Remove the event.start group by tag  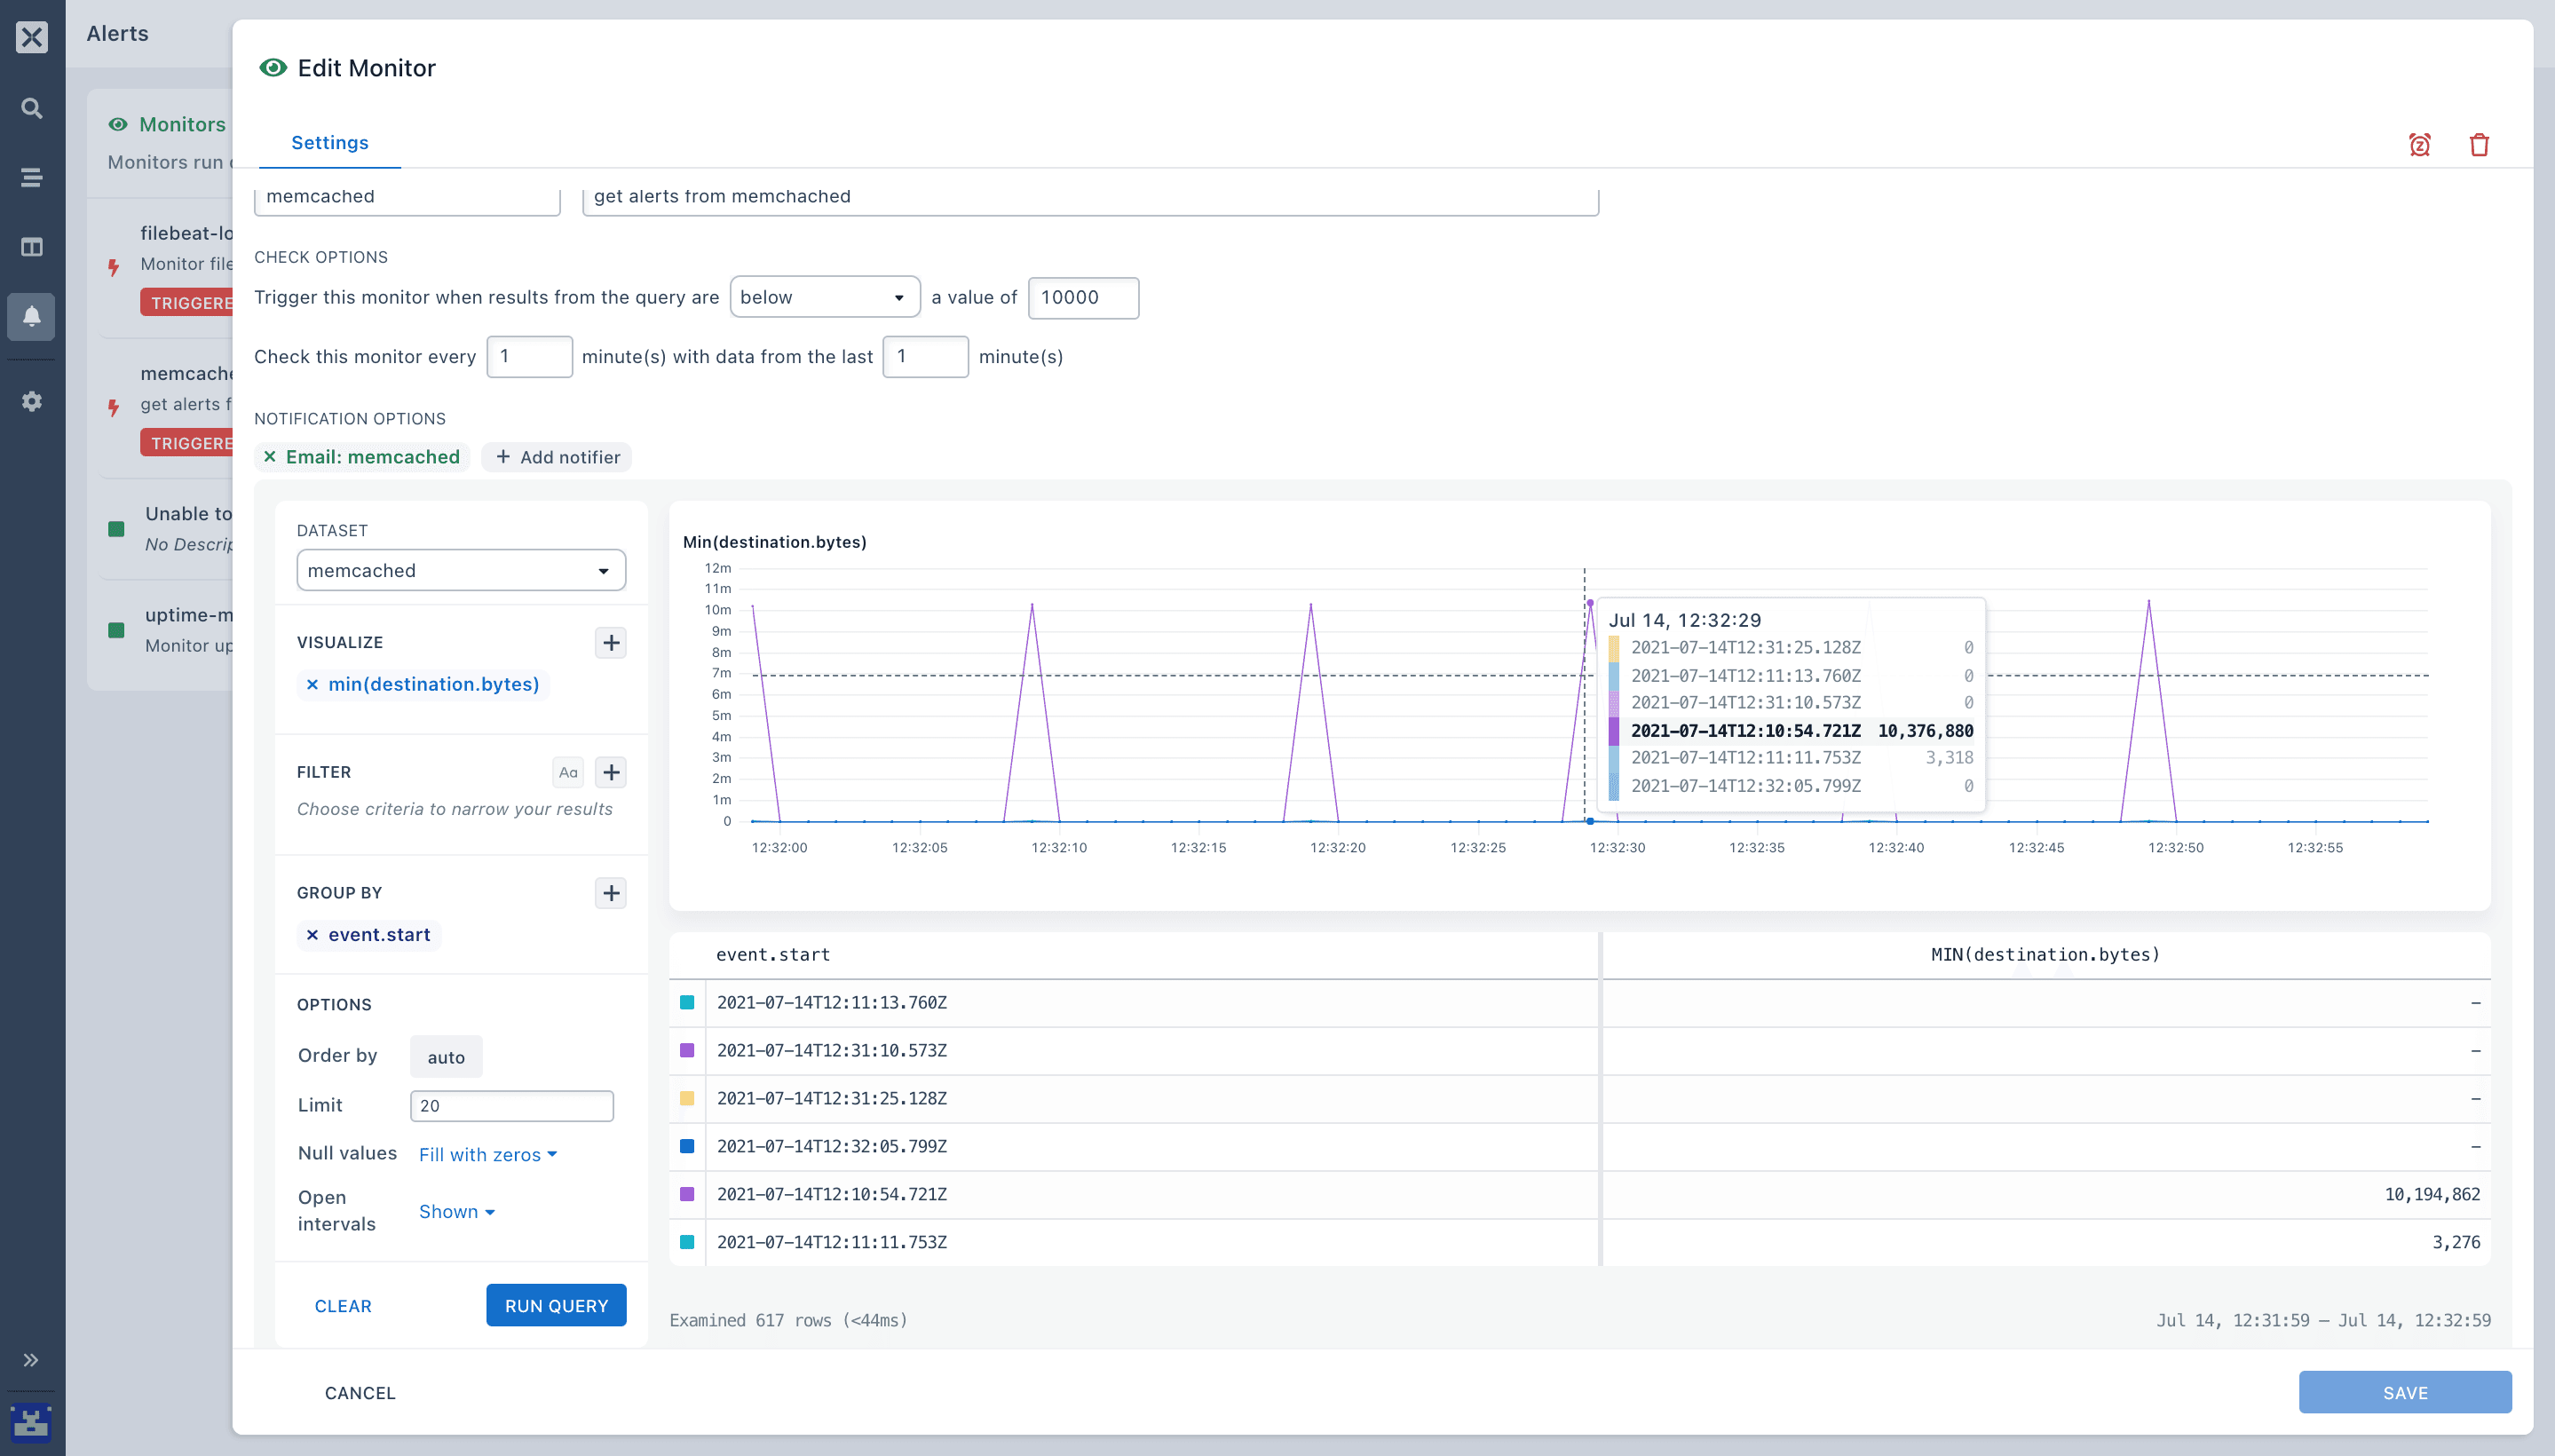312,935
